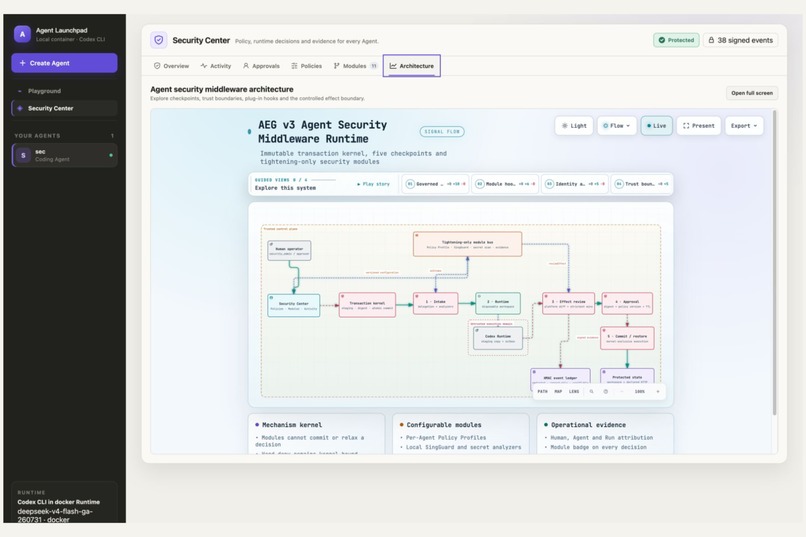Screen dimensions: 806x537
Task: Click the Create Agent button
Action: 64,63
